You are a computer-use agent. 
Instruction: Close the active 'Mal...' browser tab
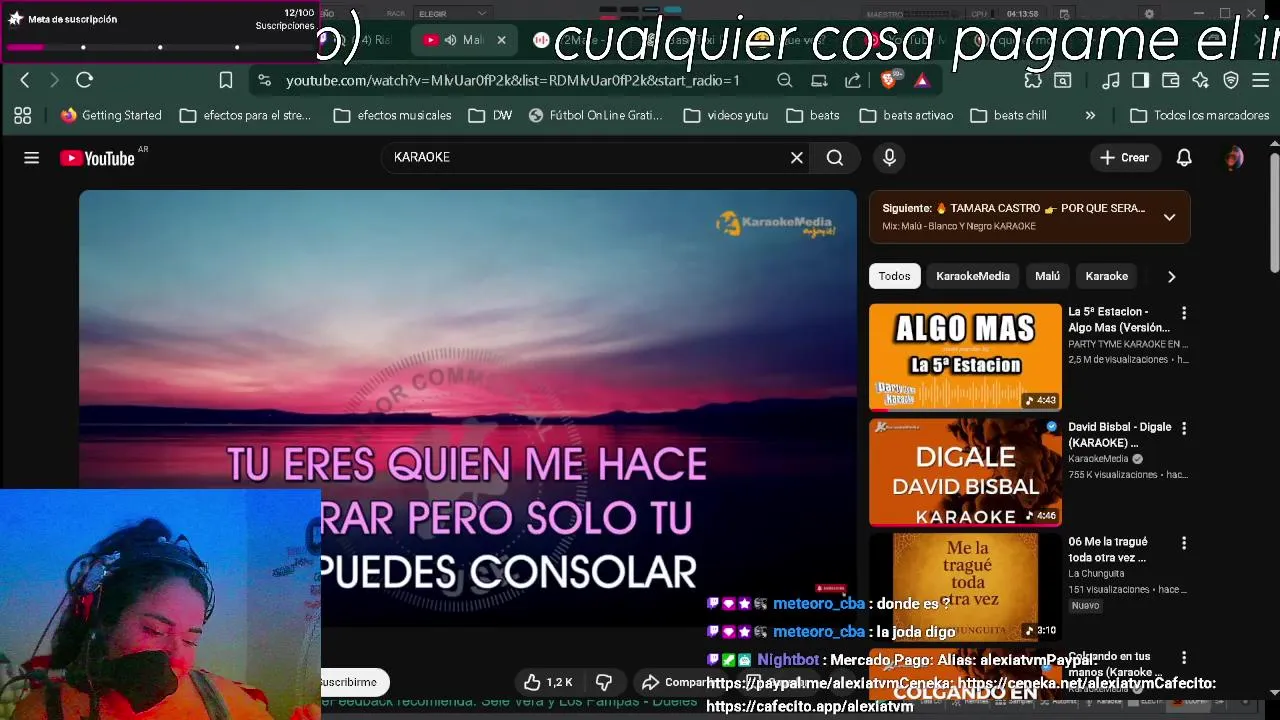coord(501,40)
